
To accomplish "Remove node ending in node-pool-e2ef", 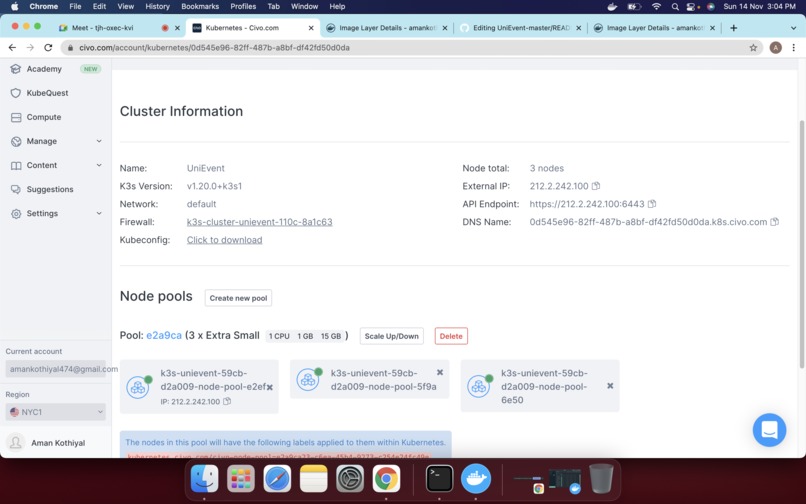I will (269, 387).
